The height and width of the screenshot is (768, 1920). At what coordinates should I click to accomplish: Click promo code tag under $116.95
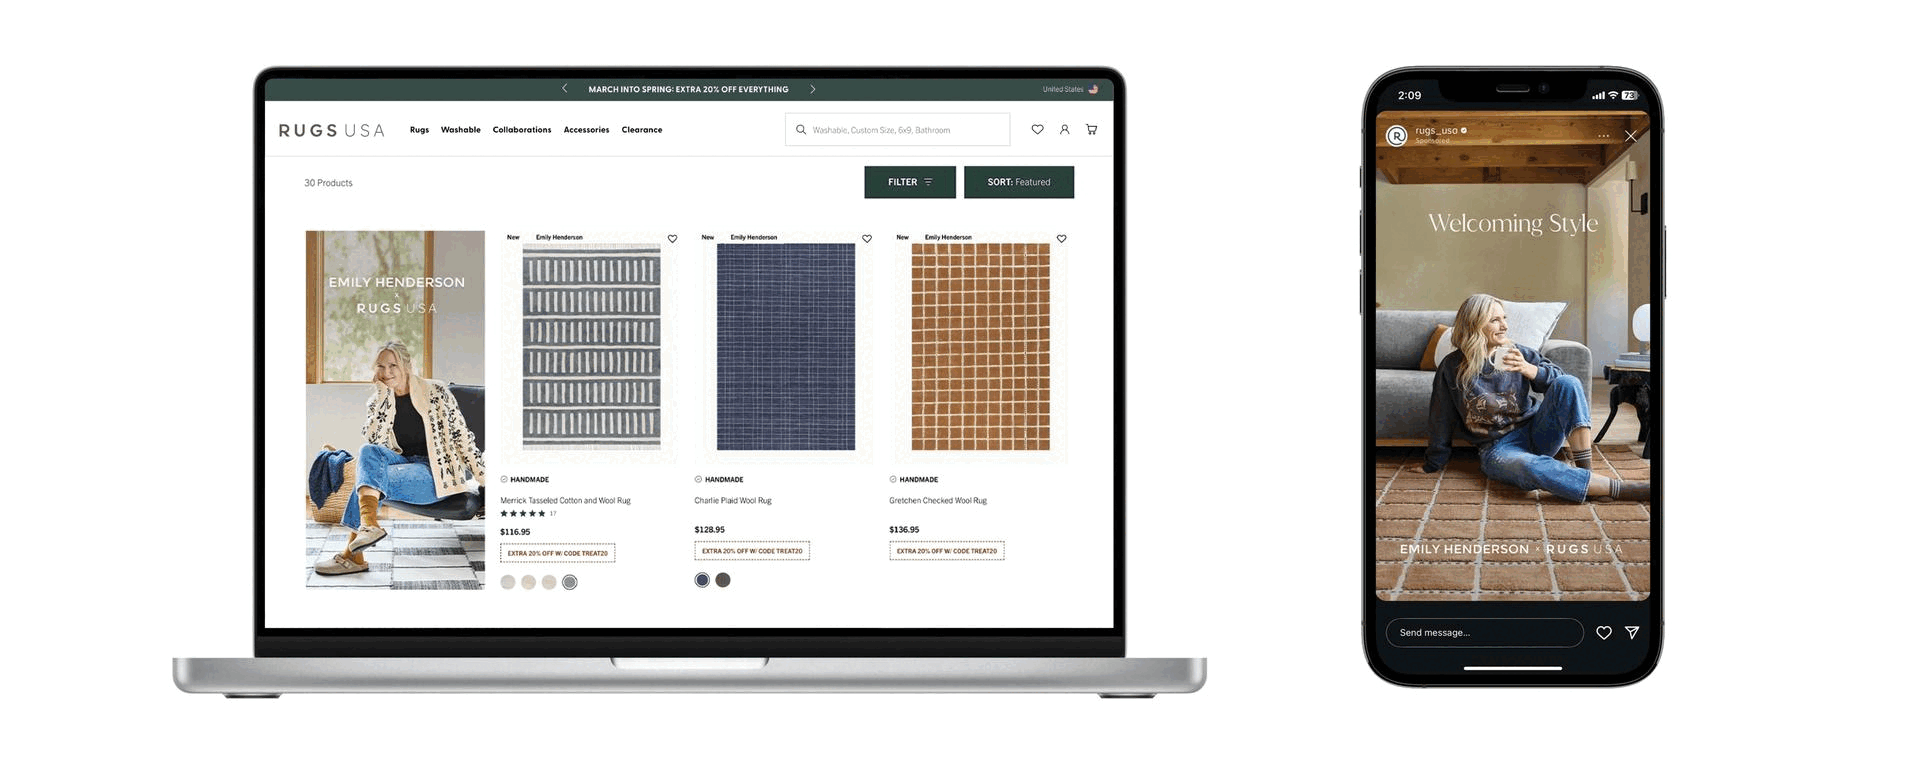pyautogui.click(x=557, y=553)
